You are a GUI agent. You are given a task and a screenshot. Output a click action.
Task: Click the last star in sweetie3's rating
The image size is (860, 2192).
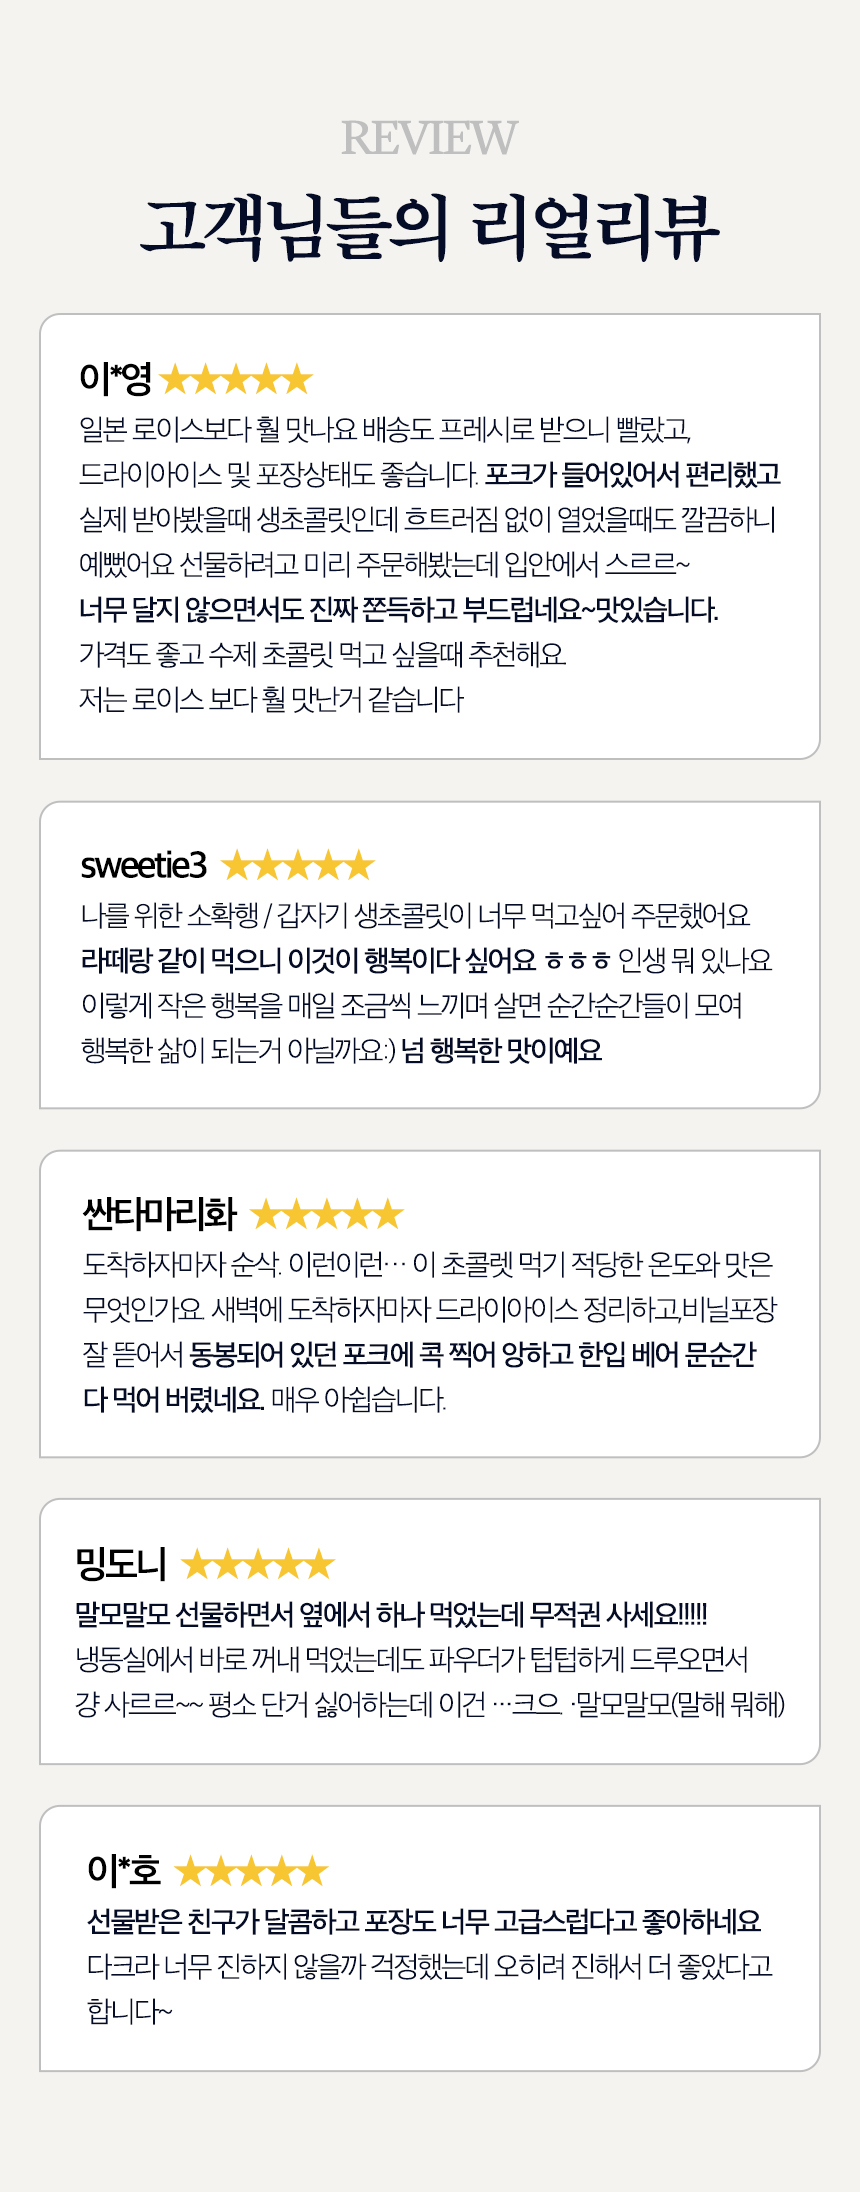pyautogui.click(x=359, y=865)
